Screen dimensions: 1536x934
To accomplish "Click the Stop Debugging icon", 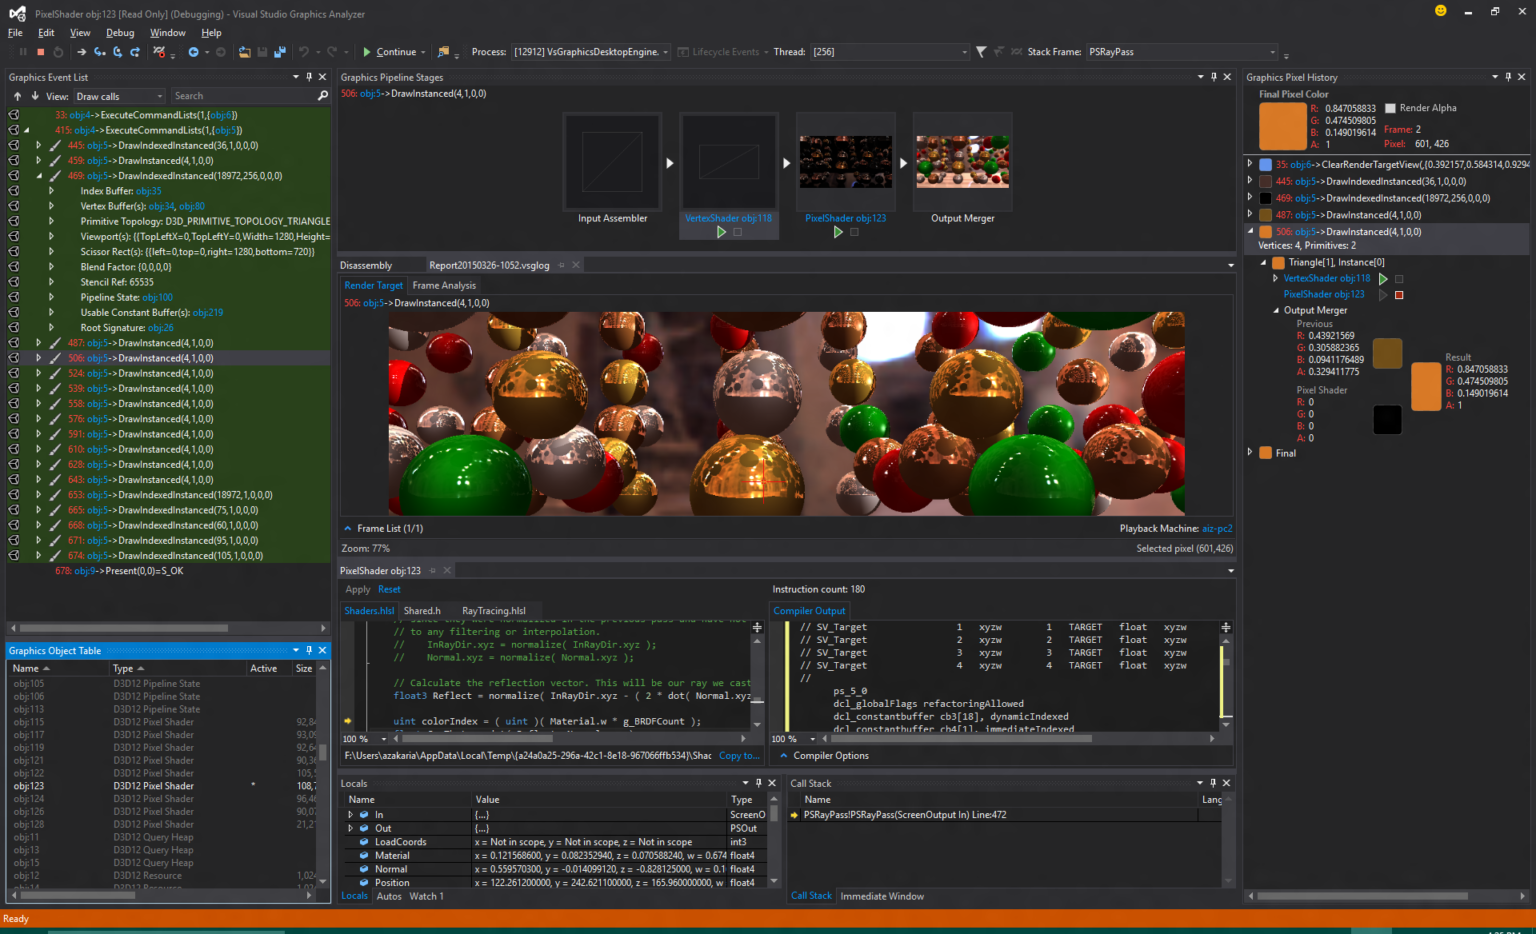I will pyautogui.click(x=40, y=51).
